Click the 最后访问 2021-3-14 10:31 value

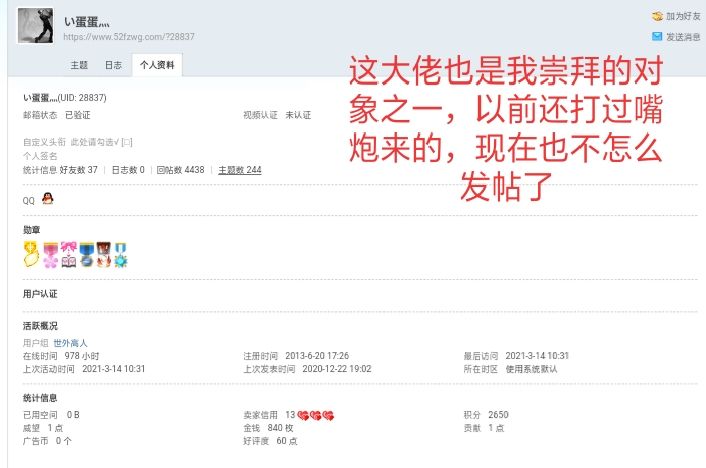coord(516,356)
